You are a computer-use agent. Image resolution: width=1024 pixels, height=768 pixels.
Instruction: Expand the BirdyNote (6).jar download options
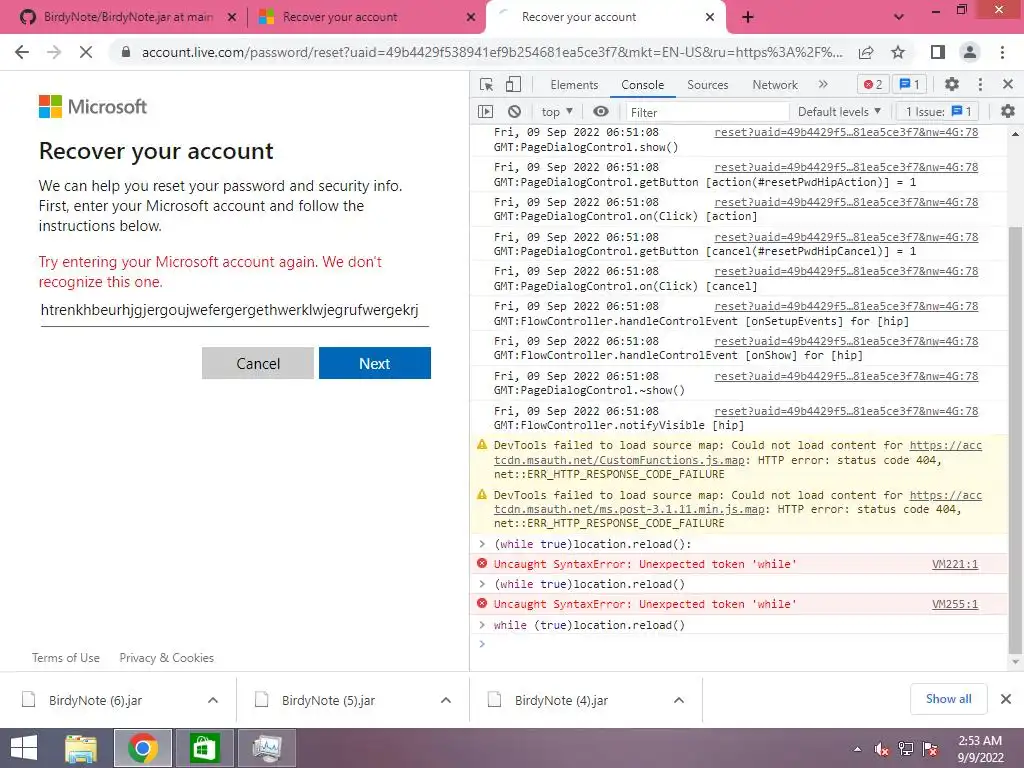pos(213,700)
